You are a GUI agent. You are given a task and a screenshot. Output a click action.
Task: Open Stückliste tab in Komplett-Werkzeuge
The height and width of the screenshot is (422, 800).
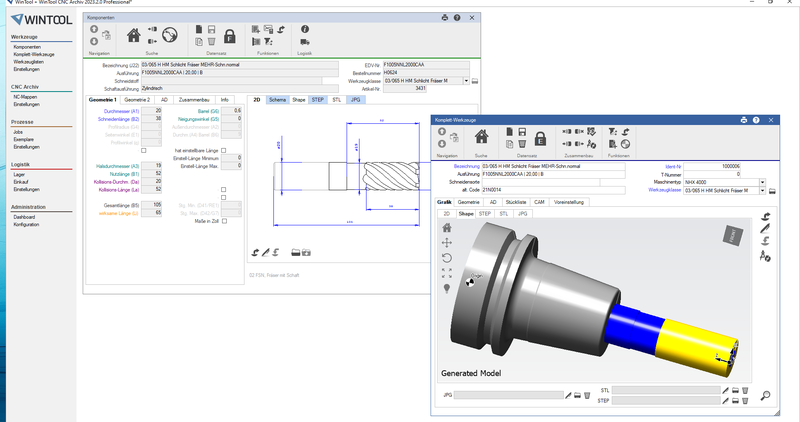pos(516,202)
